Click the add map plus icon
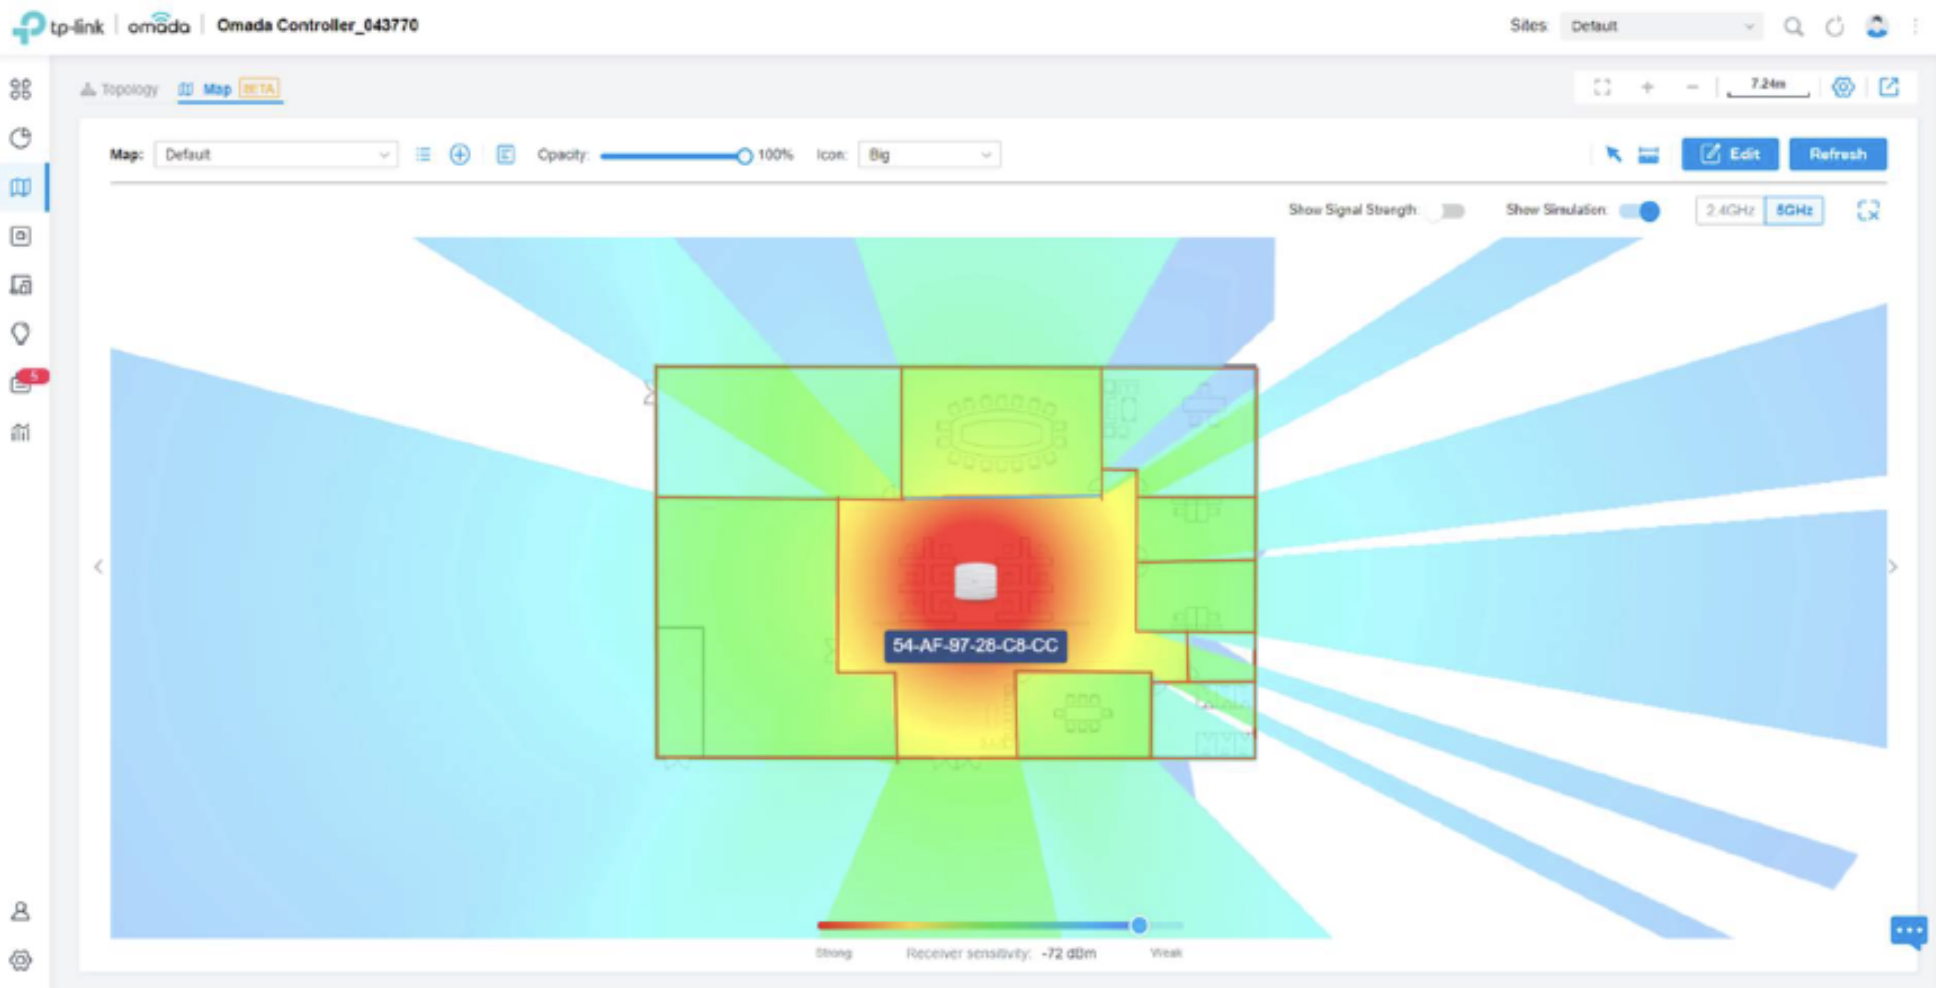 [x=460, y=155]
